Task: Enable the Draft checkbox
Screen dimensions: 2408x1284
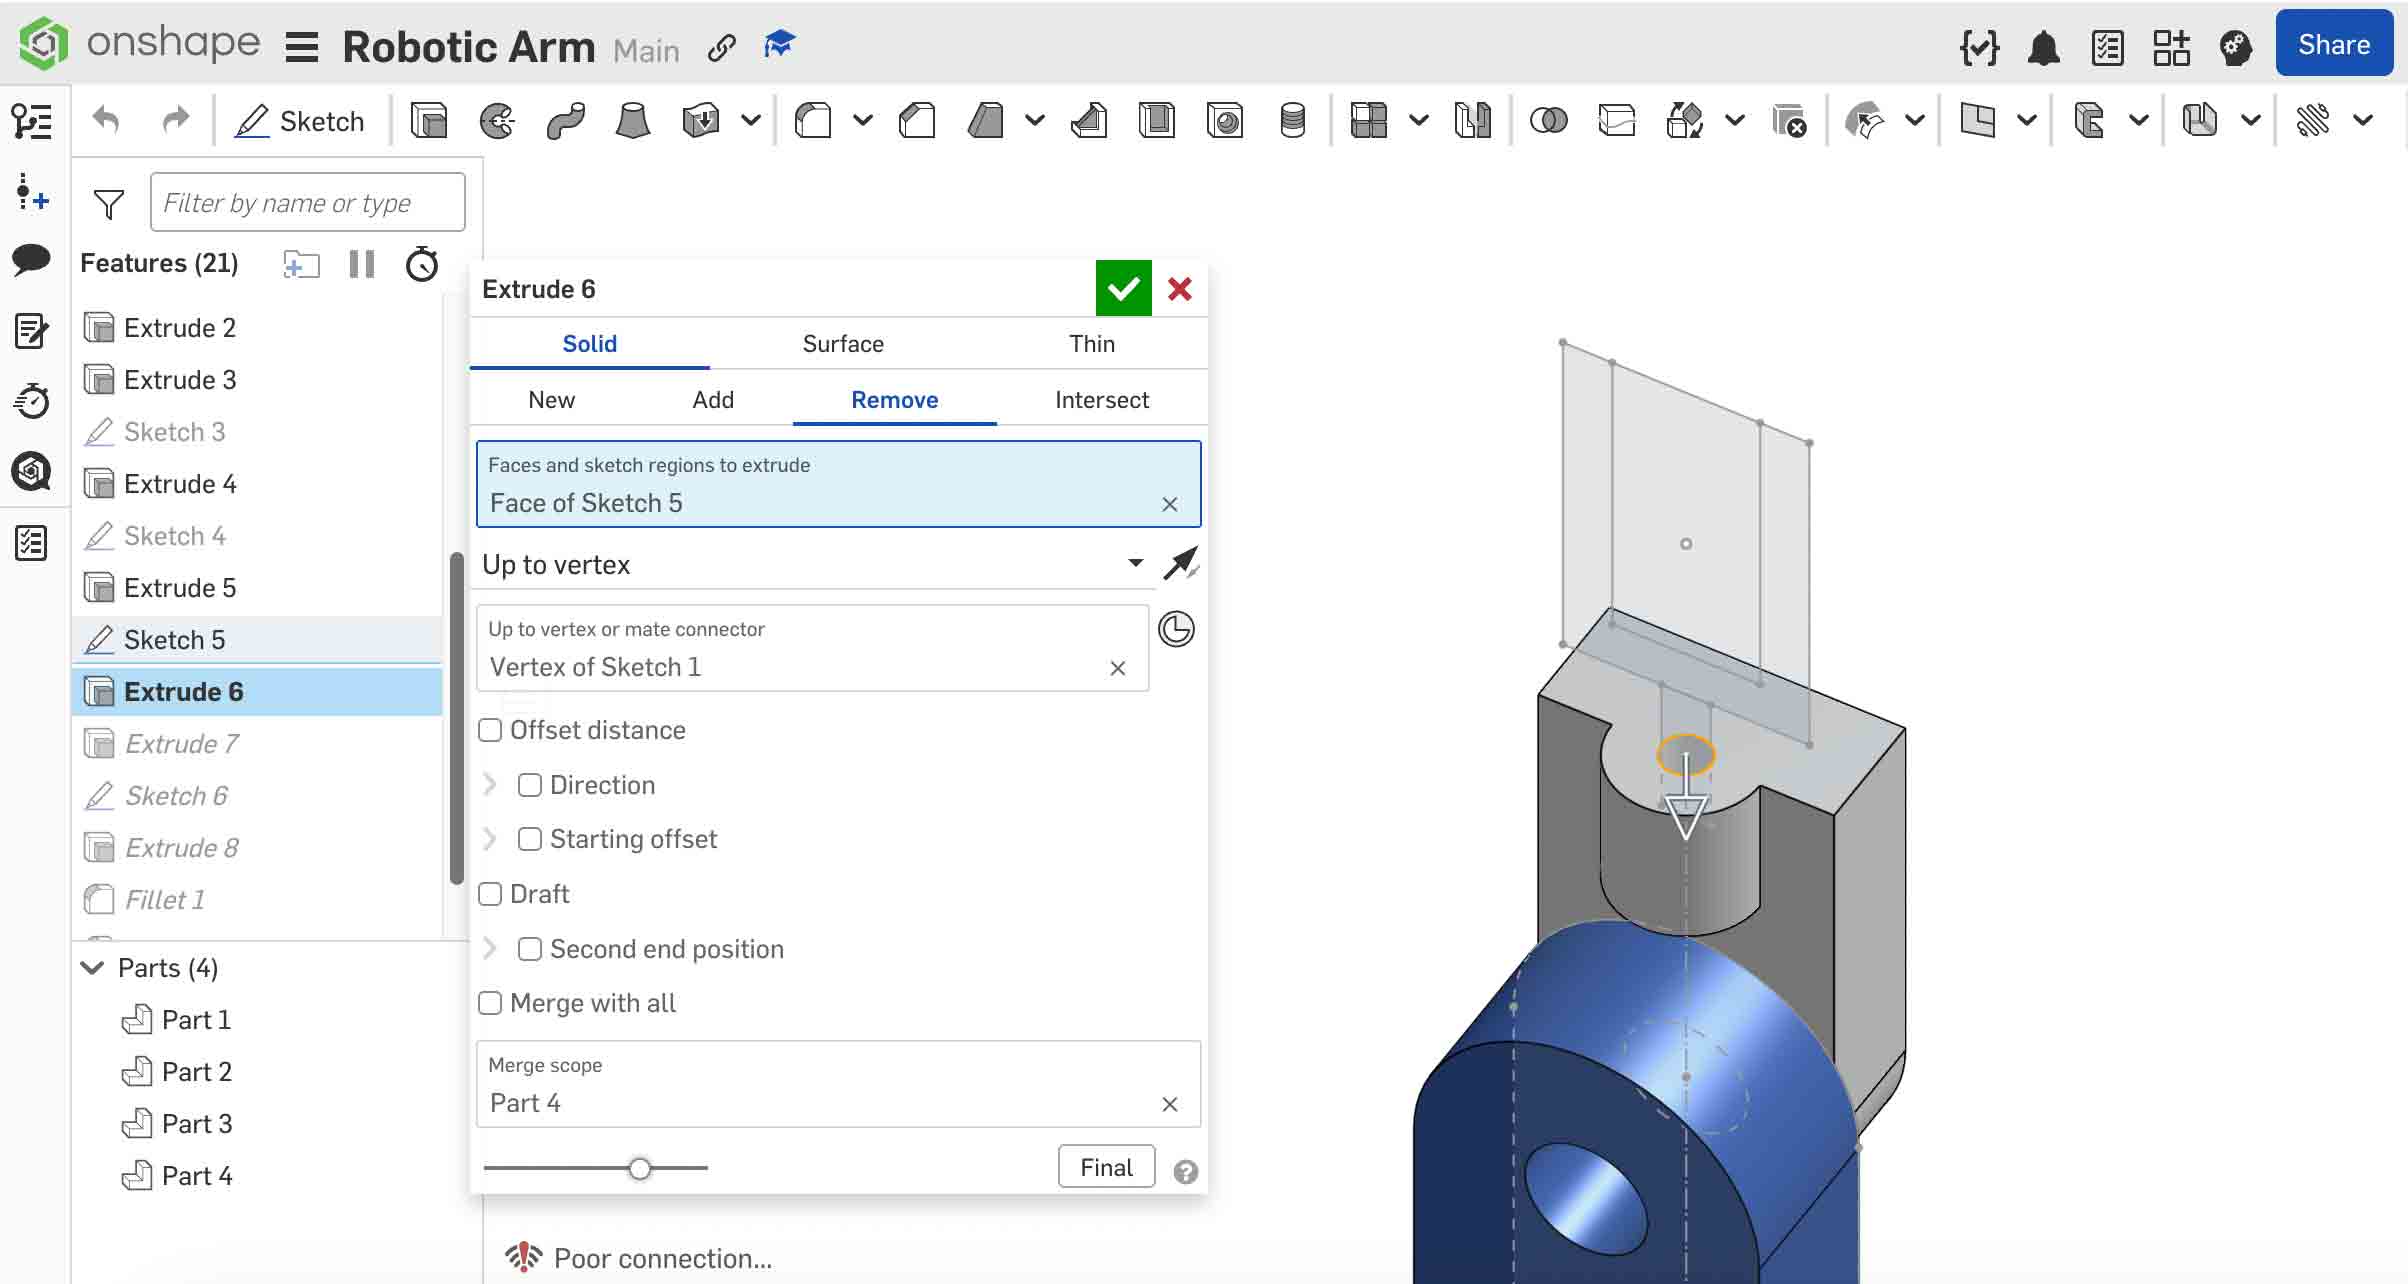Action: tap(490, 893)
